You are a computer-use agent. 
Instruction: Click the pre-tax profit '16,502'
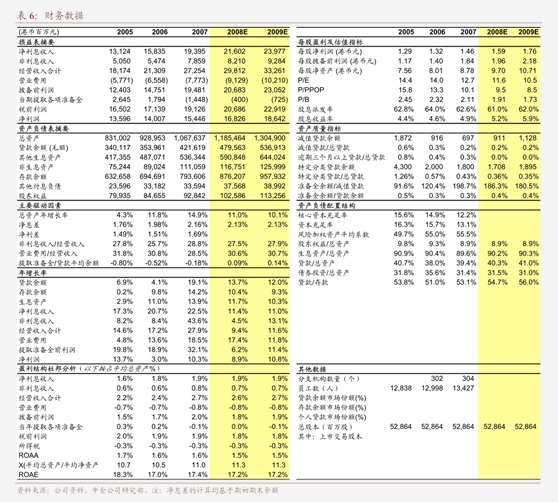click(120, 109)
